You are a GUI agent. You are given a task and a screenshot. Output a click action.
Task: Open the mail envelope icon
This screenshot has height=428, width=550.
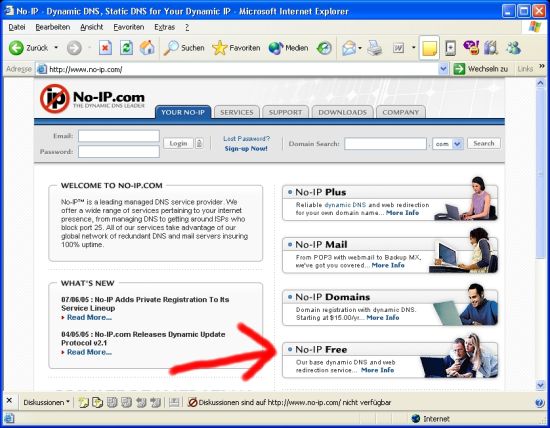tap(349, 48)
